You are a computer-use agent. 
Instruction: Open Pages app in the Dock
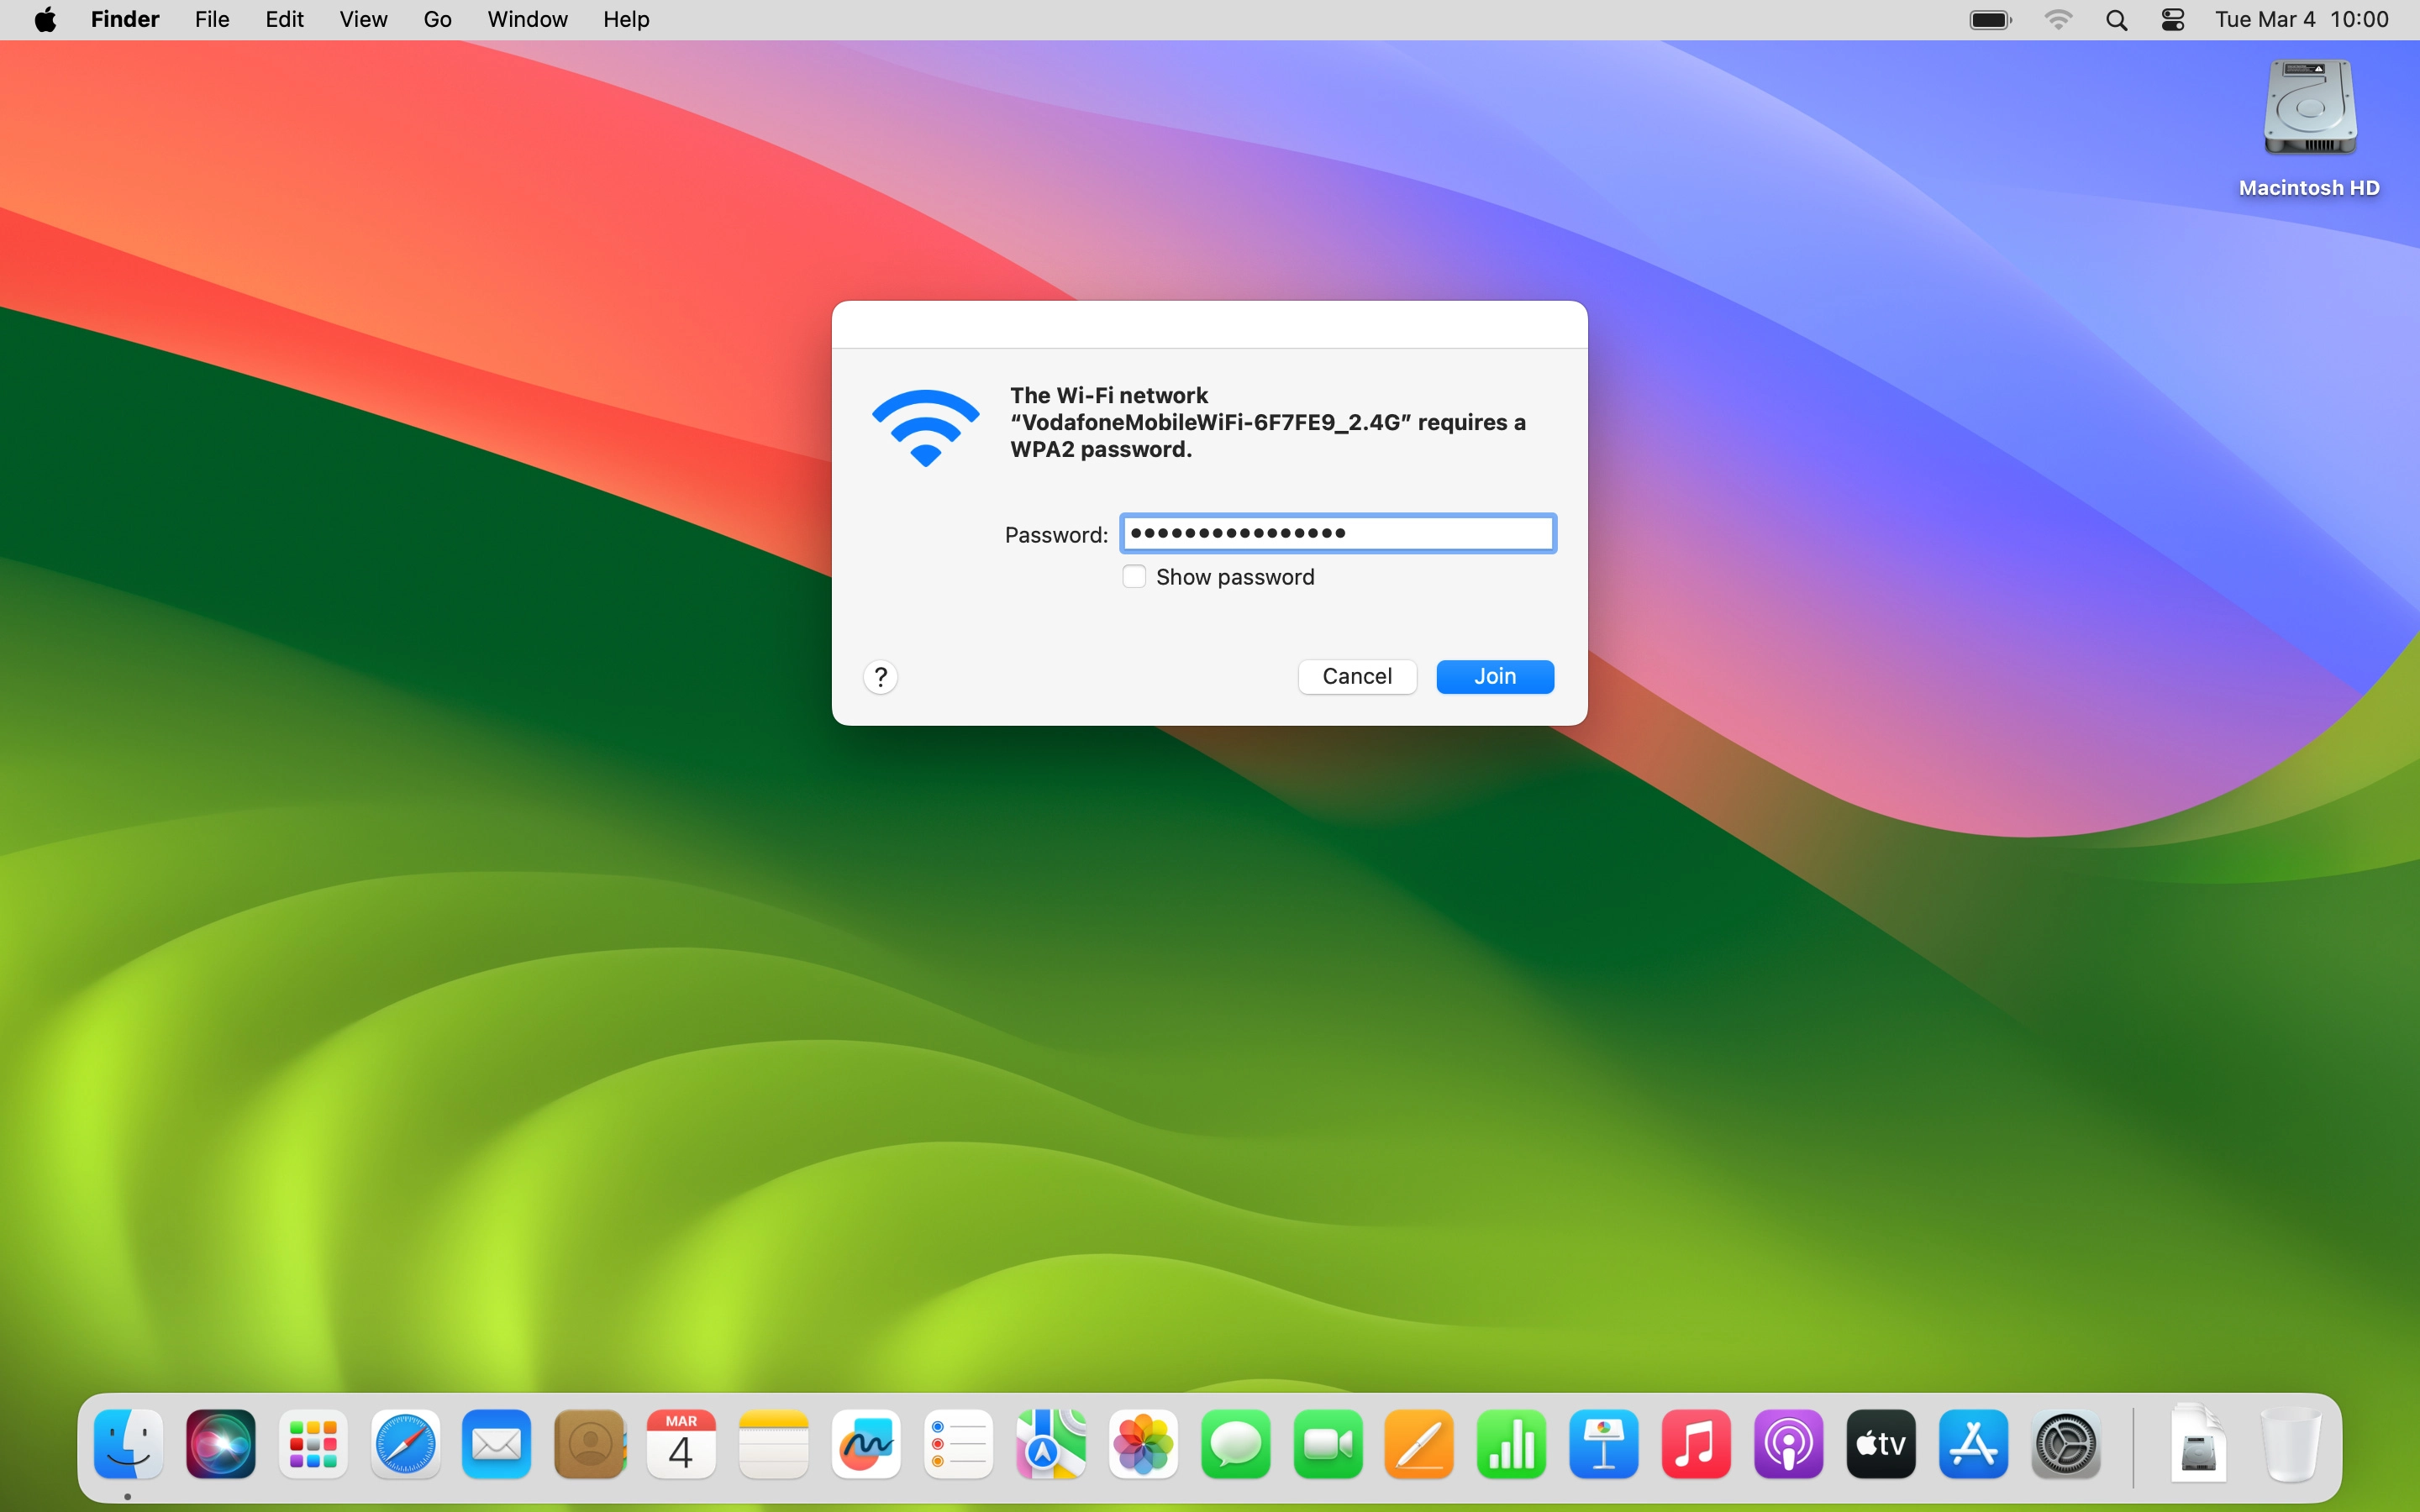point(1420,1444)
